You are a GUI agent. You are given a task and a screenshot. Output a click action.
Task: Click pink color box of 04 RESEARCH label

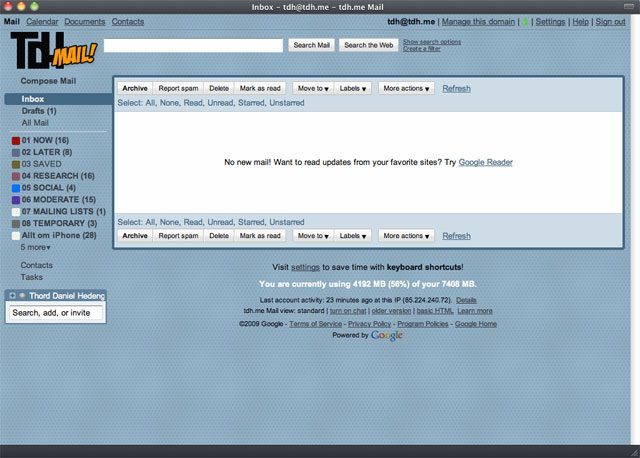click(16, 176)
